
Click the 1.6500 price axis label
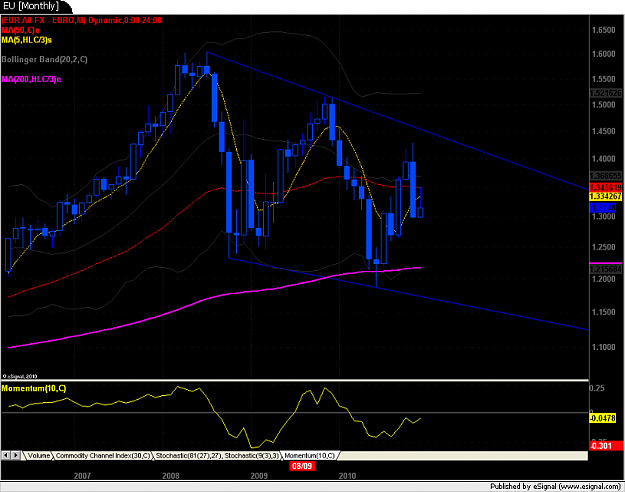(603, 30)
